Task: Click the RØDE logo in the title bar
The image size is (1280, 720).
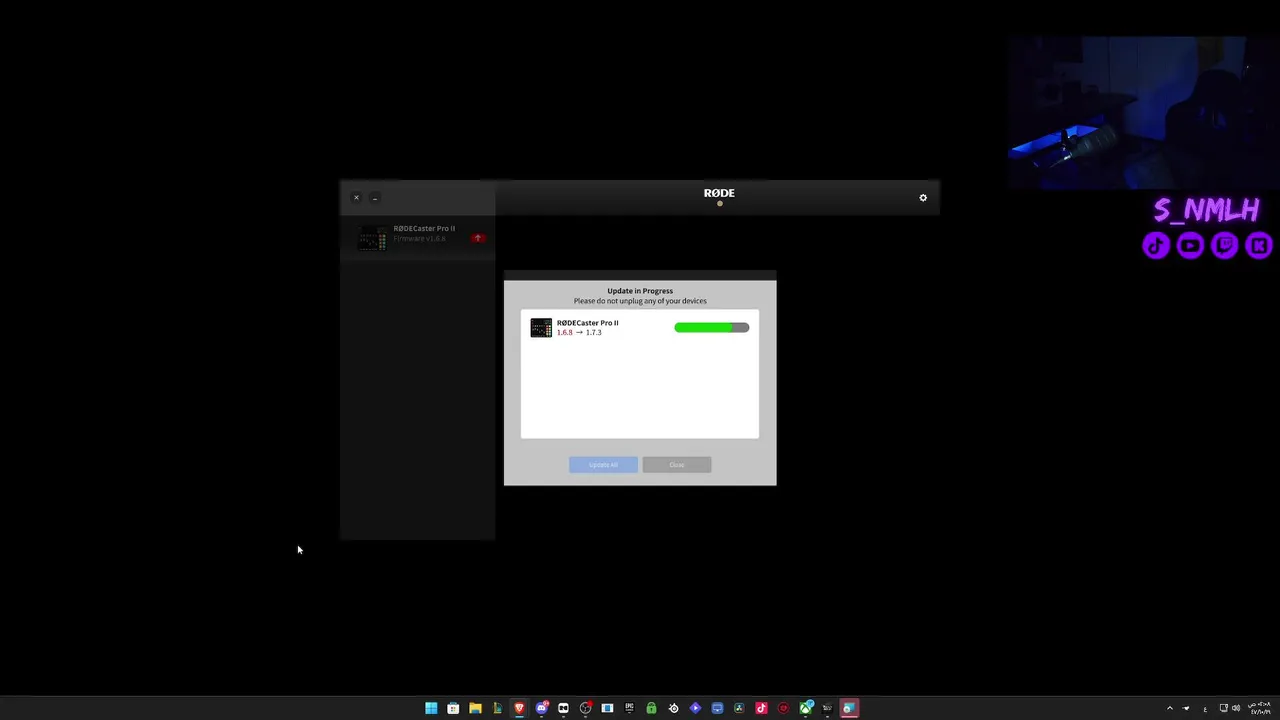Action: [x=719, y=193]
